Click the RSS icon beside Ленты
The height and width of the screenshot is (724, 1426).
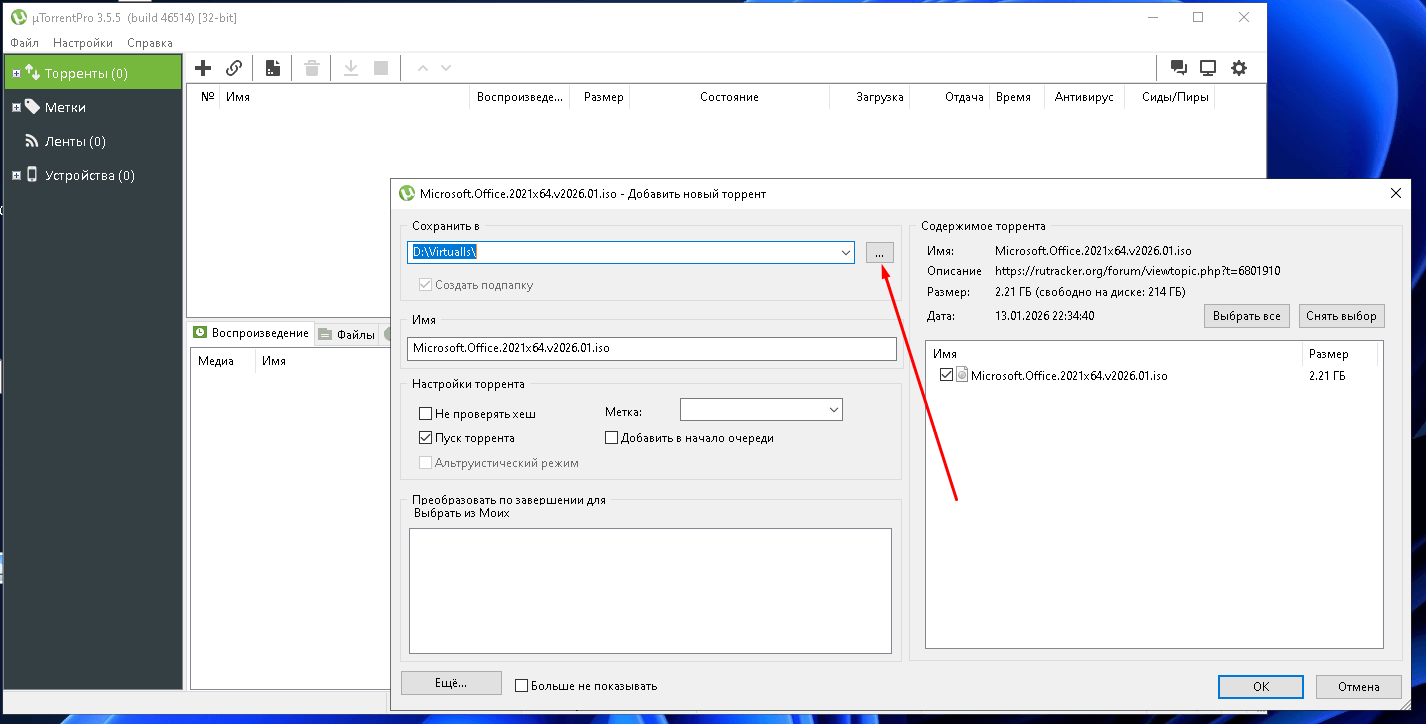32,141
